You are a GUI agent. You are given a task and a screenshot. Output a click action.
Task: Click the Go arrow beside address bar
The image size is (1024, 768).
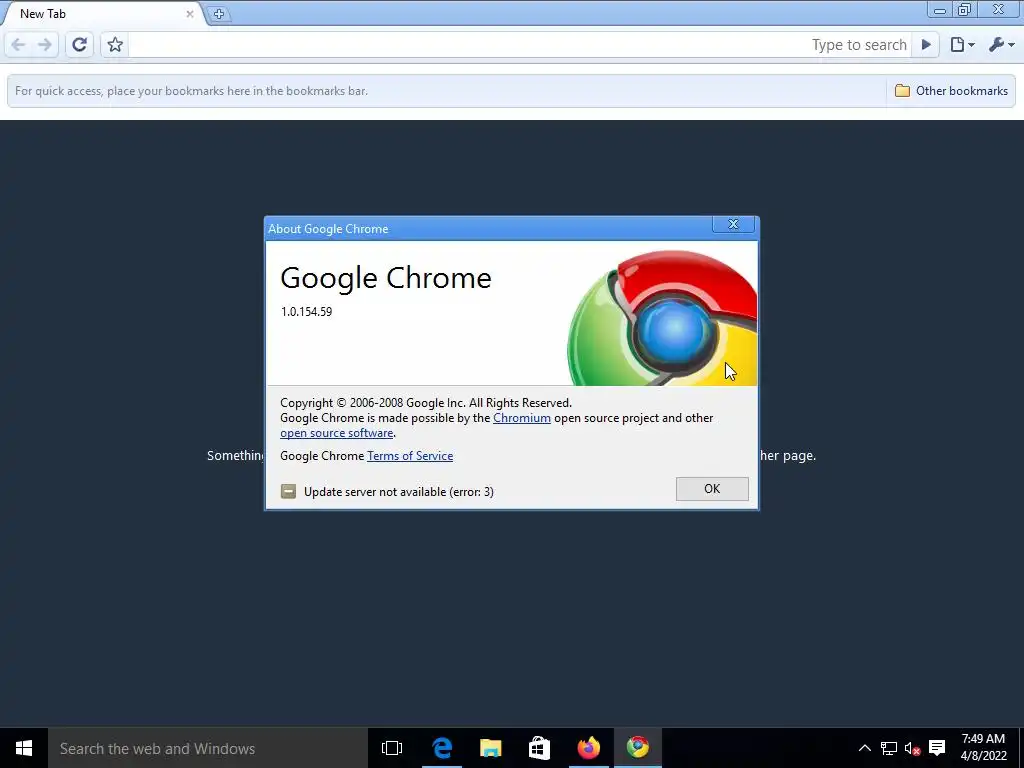[x=926, y=44]
